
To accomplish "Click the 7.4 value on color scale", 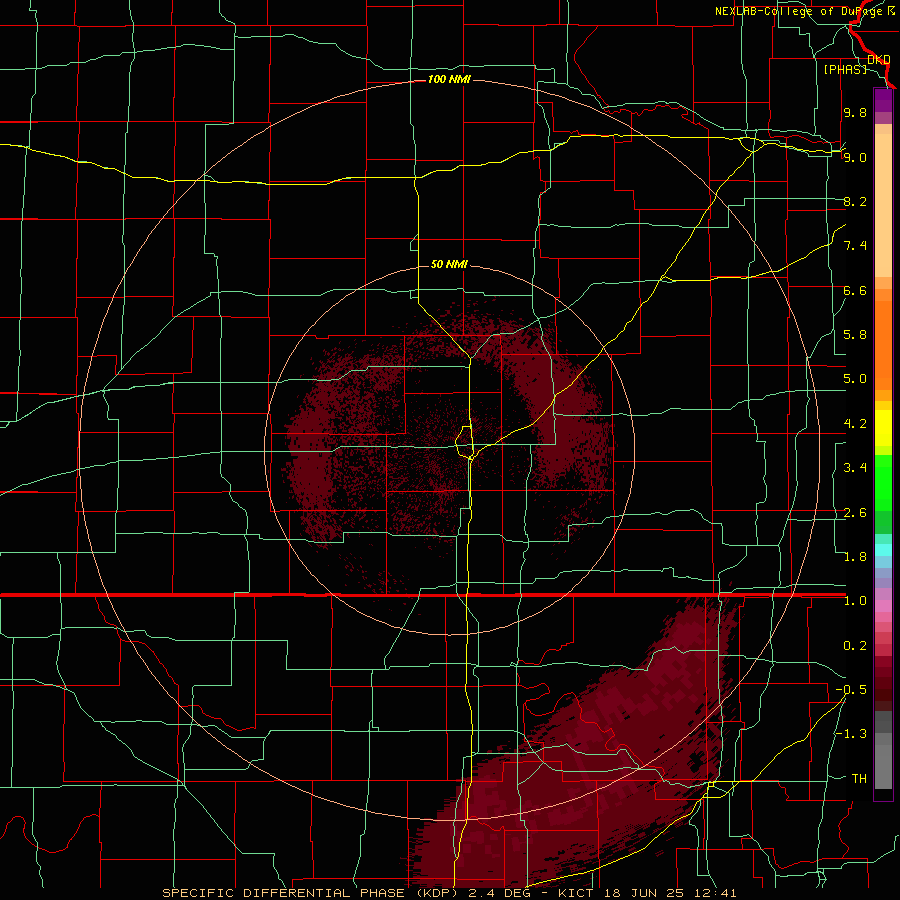I will point(855,246).
